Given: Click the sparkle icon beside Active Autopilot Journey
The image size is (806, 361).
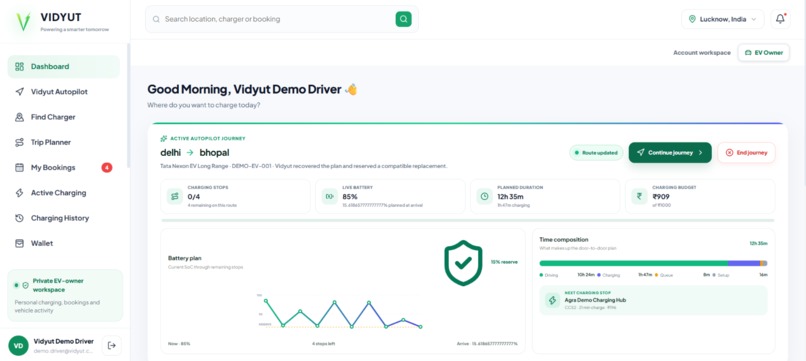Looking at the screenshot, I should 163,138.
